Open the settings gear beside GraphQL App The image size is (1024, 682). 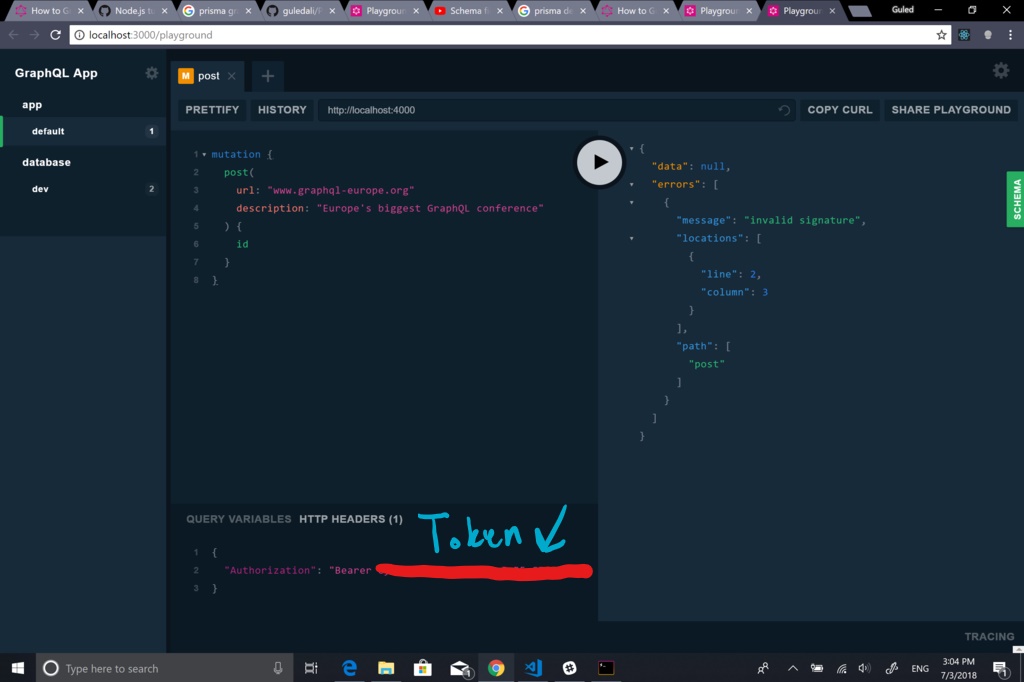pyautogui.click(x=151, y=72)
